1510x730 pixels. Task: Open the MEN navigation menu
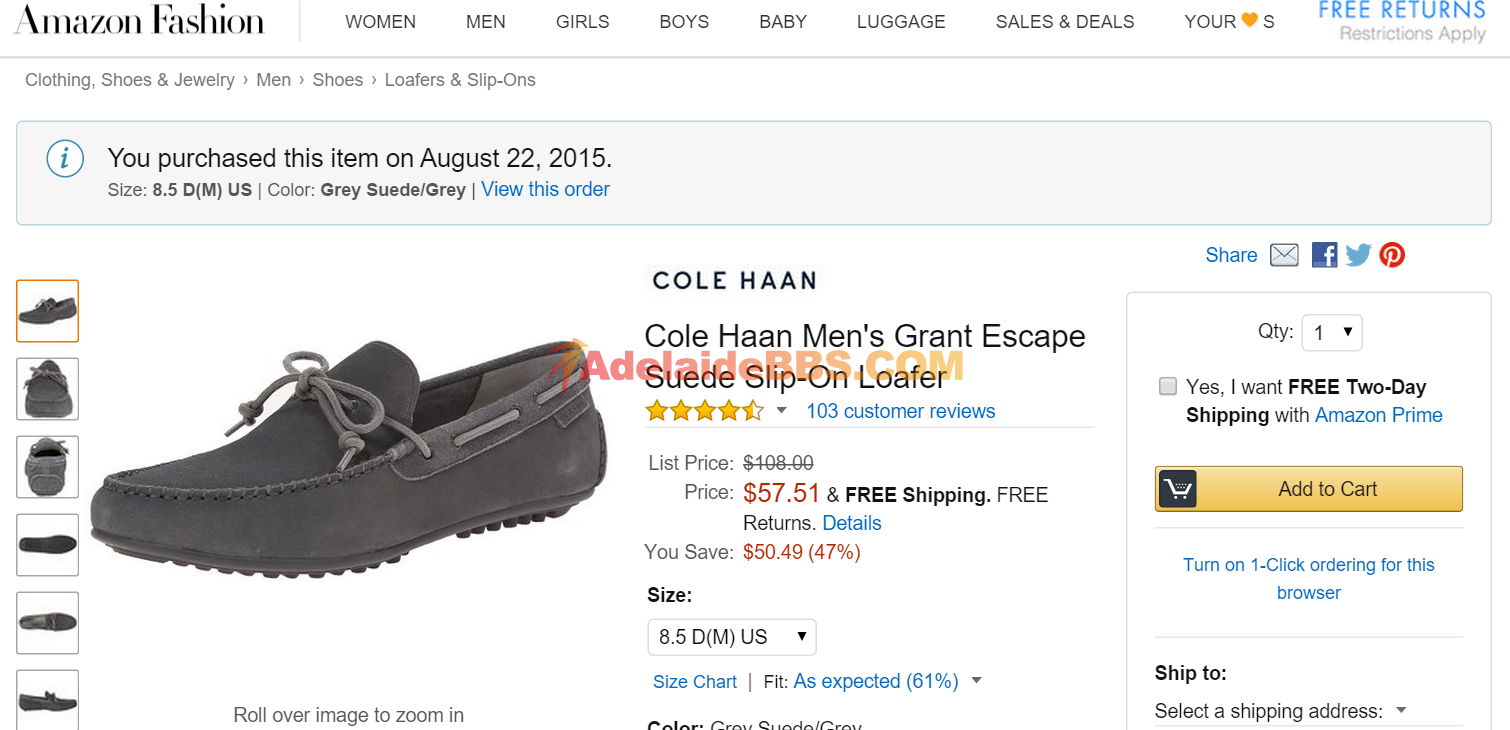[x=486, y=22]
